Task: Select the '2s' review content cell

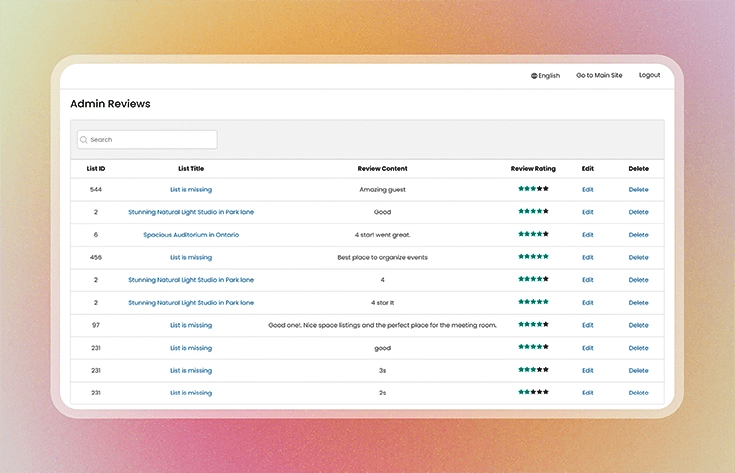Action: (x=382, y=393)
